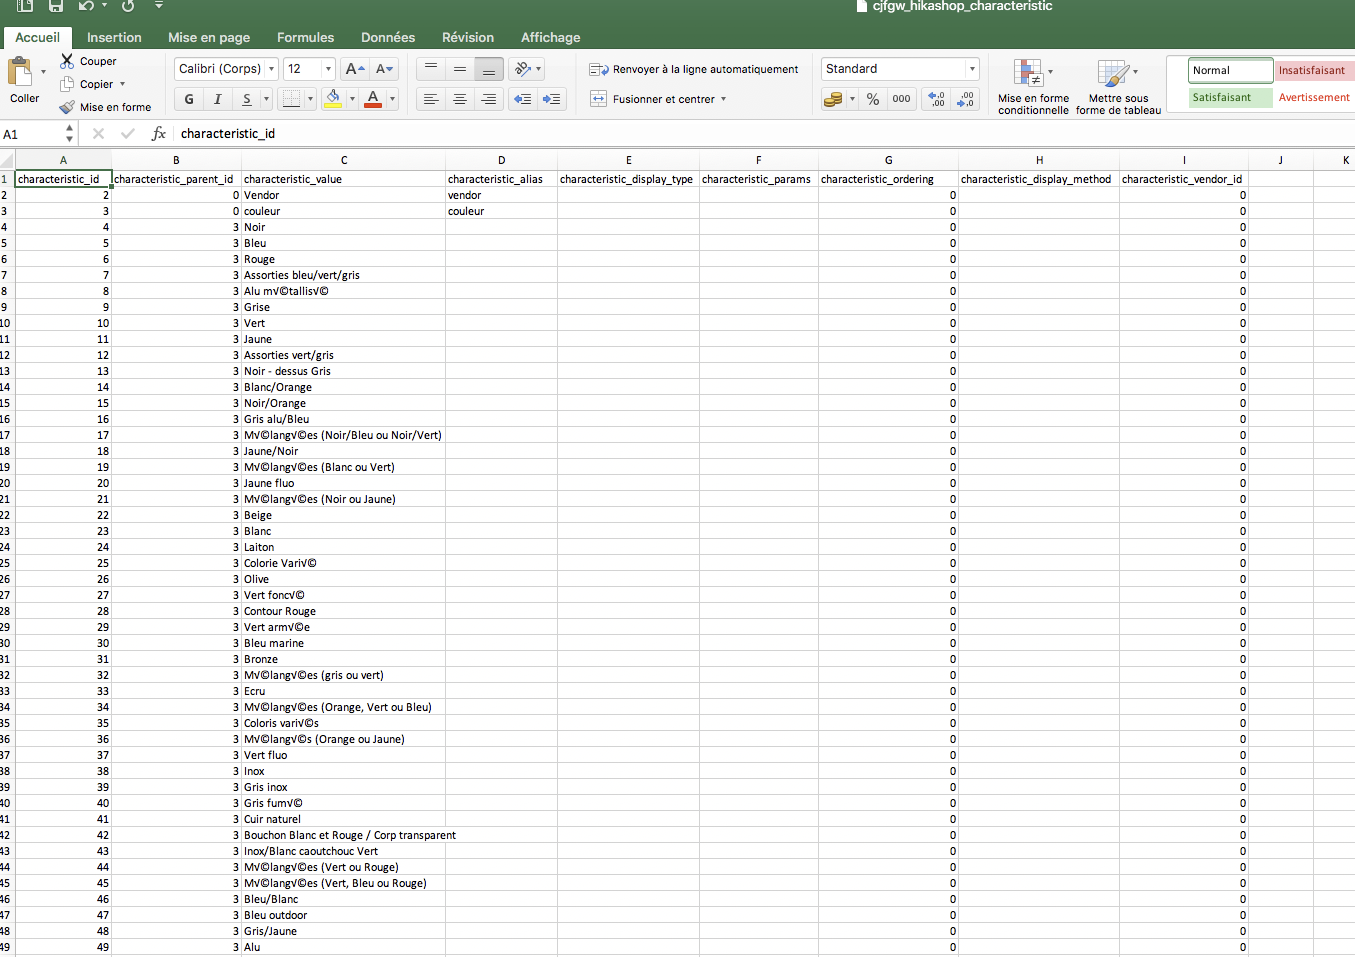Toggle Renvoyer à la ligne automatiquement
This screenshot has height=957, width=1355.
[x=694, y=69]
